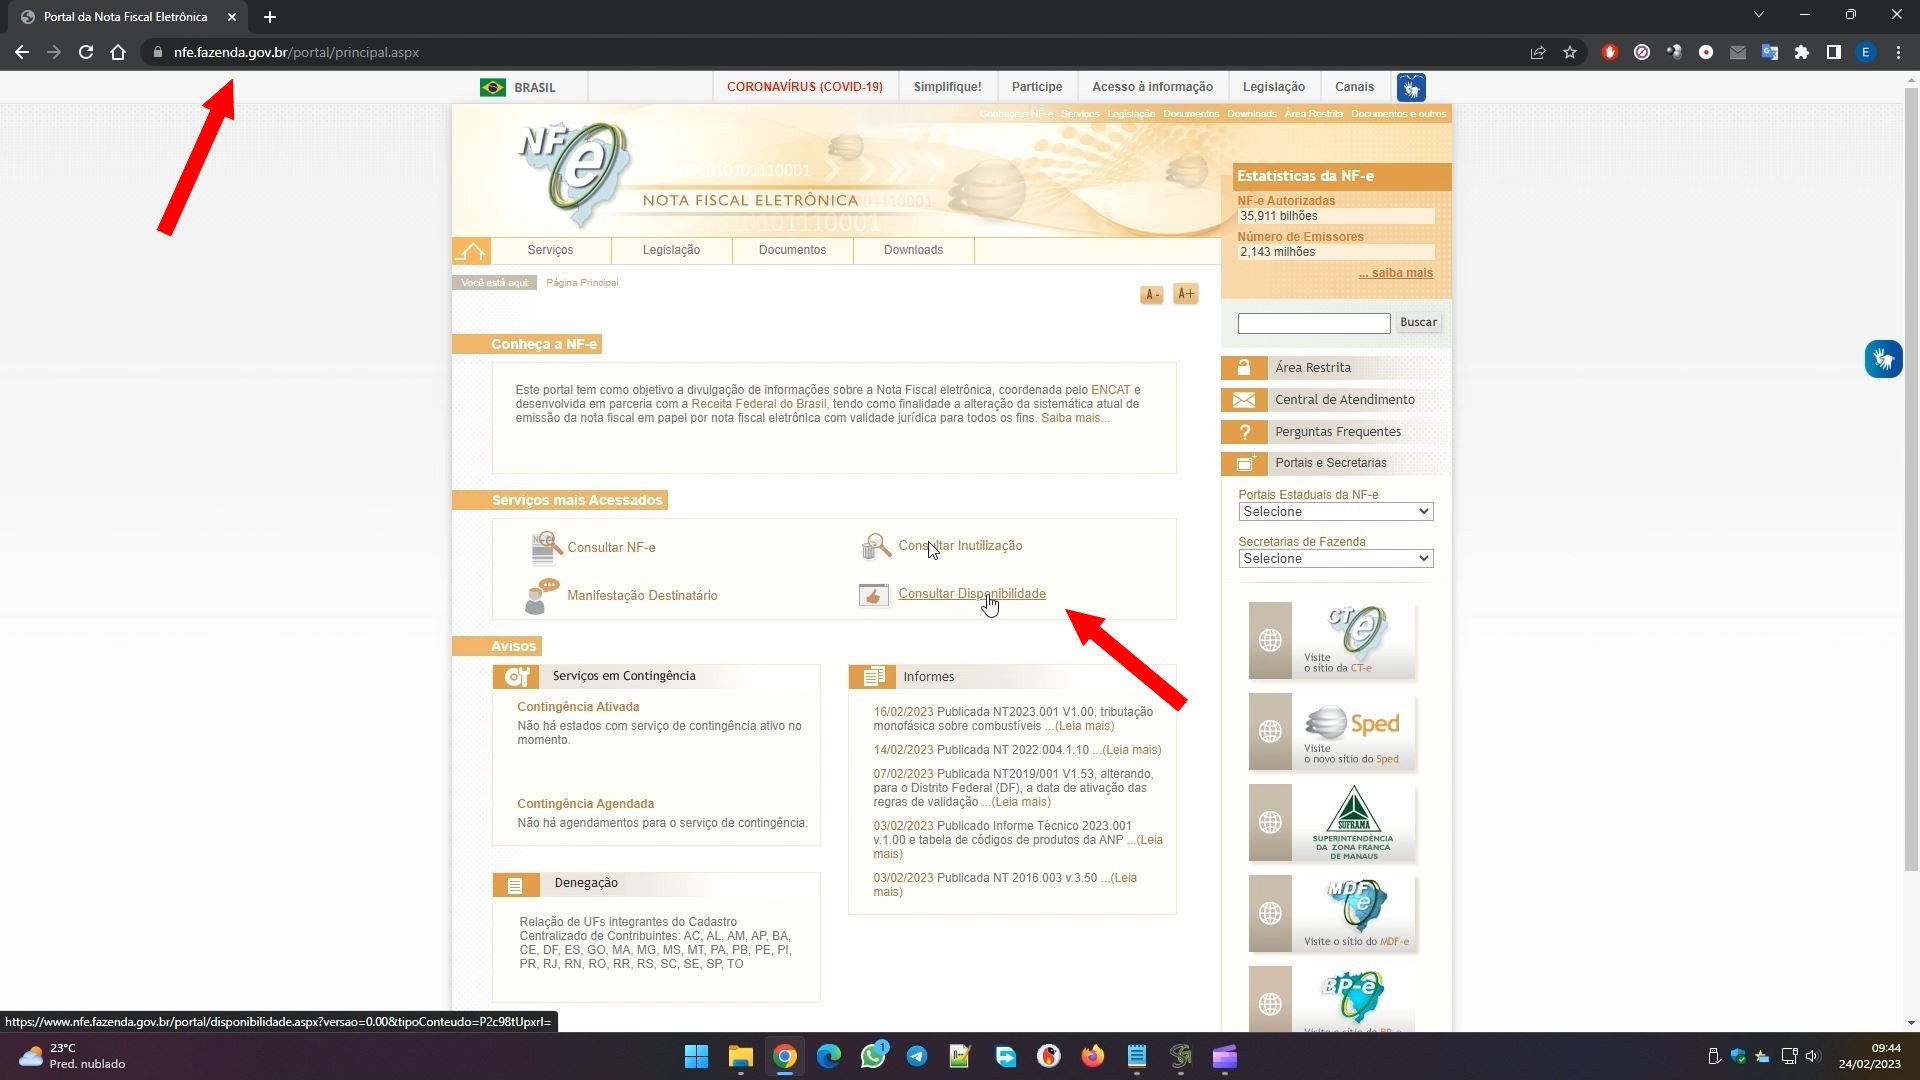This screenshot has height=1080, width=1920.
Task: Click Leia mais for the 14/02/2023 notice
Action: point(1132,750)
